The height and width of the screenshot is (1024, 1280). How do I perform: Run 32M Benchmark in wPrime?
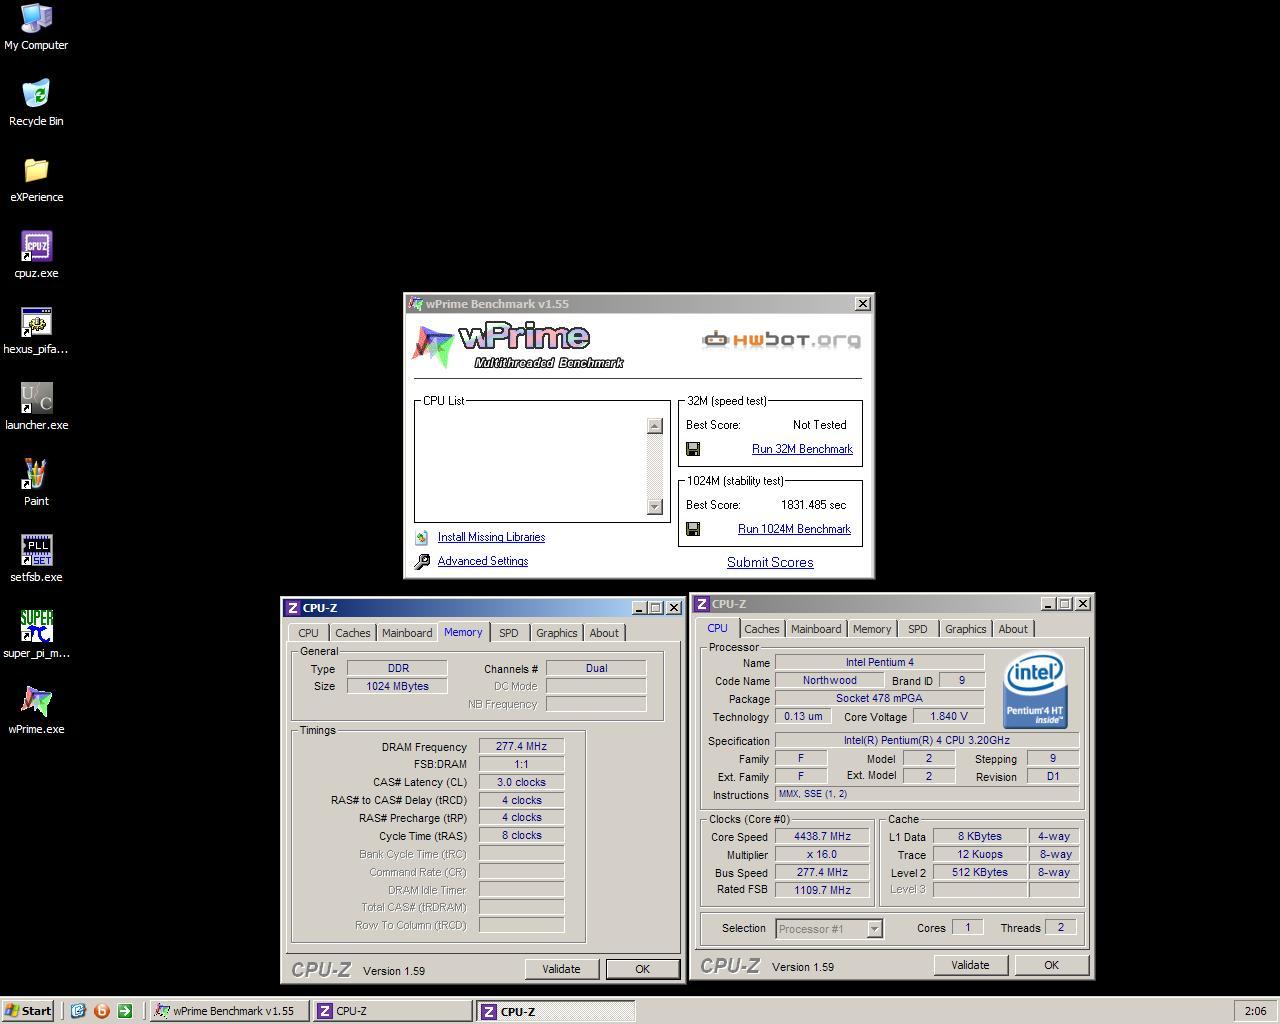coord(802,449)
